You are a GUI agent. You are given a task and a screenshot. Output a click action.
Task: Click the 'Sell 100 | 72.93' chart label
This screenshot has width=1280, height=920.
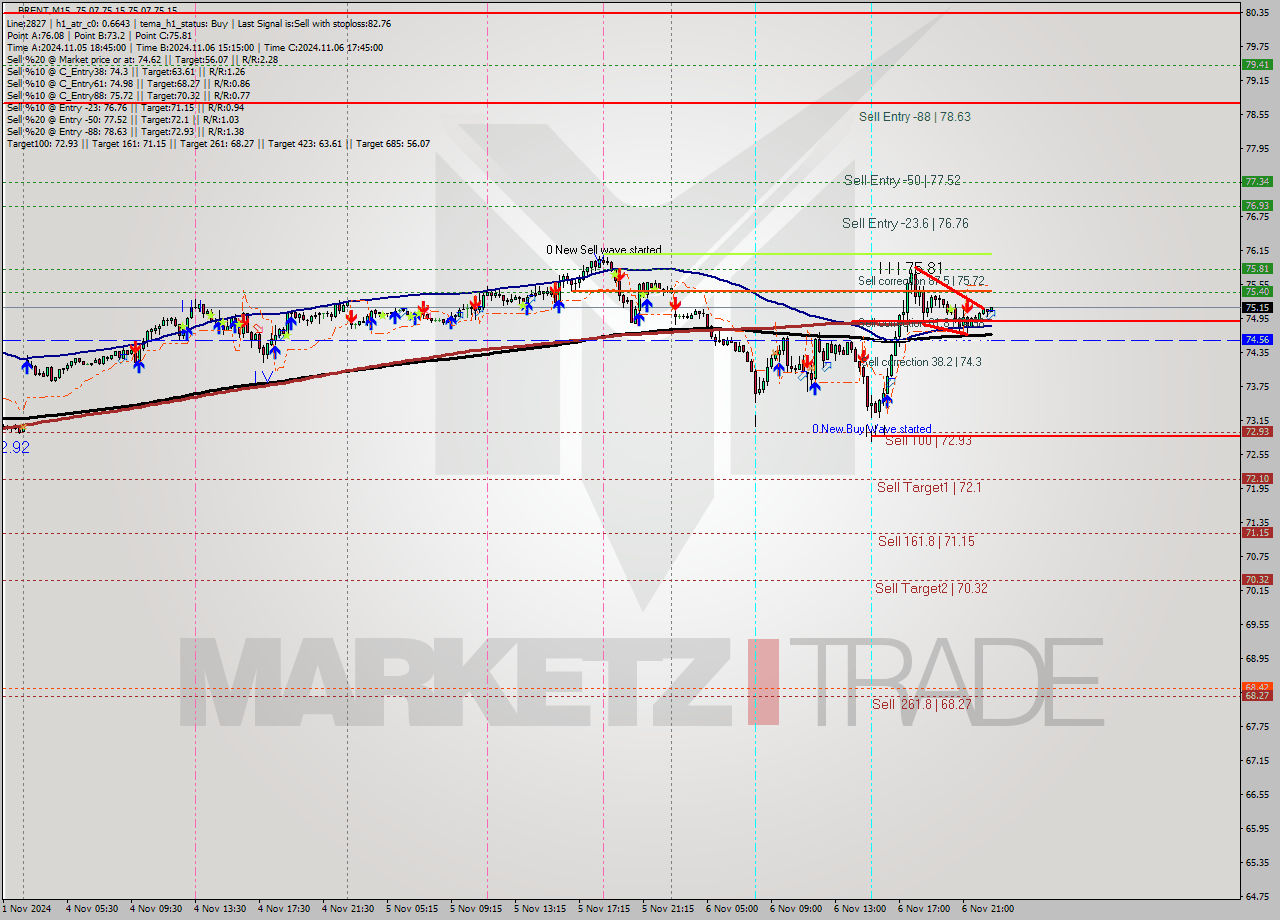pyautogui.click(x=928, y=441)
